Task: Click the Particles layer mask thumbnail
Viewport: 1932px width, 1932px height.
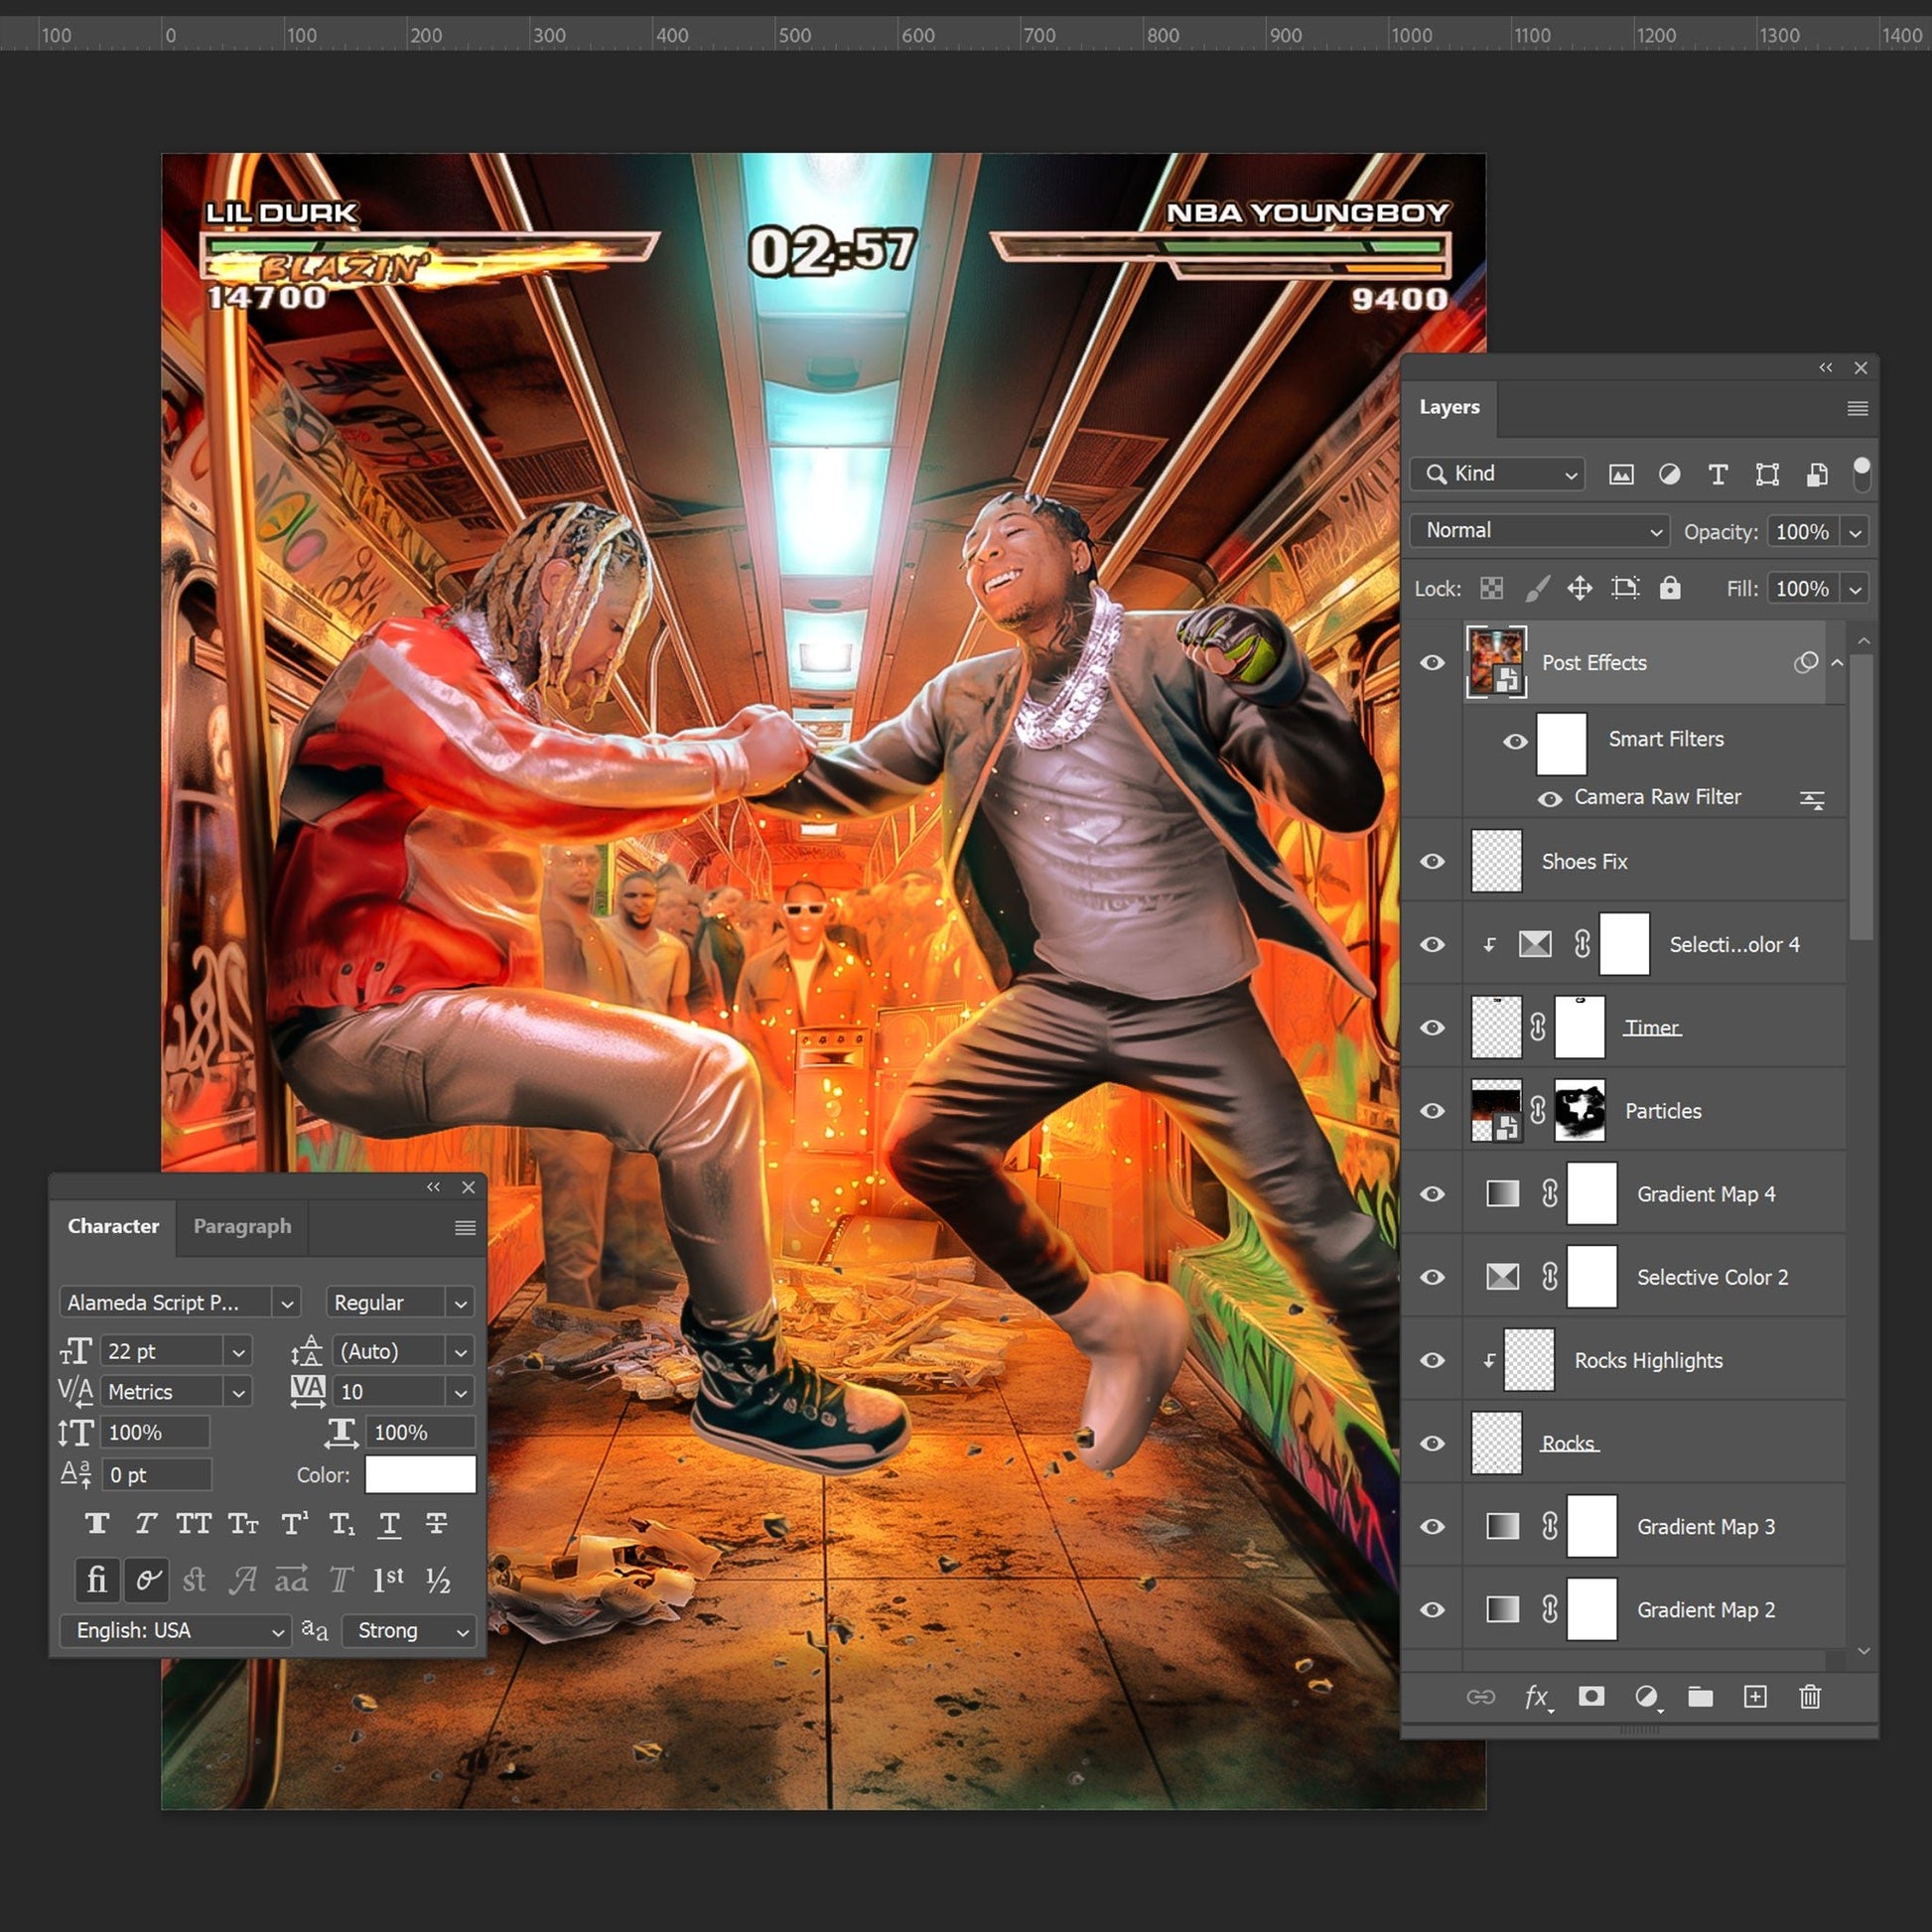Action: [x=1580, y=1111]
